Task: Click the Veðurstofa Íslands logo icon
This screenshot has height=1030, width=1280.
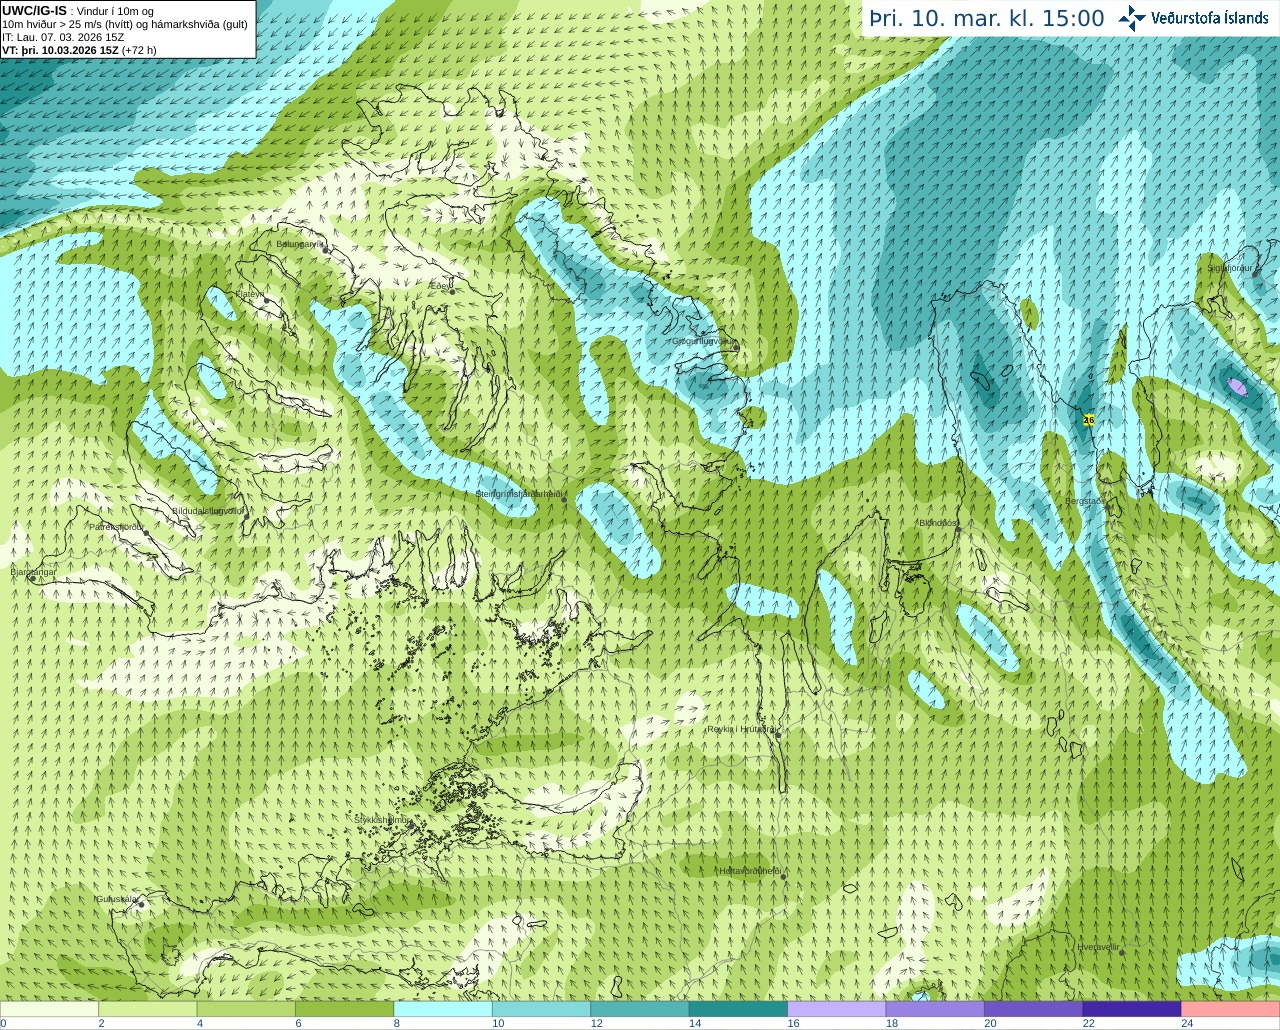Action: tap(1132, 18)
